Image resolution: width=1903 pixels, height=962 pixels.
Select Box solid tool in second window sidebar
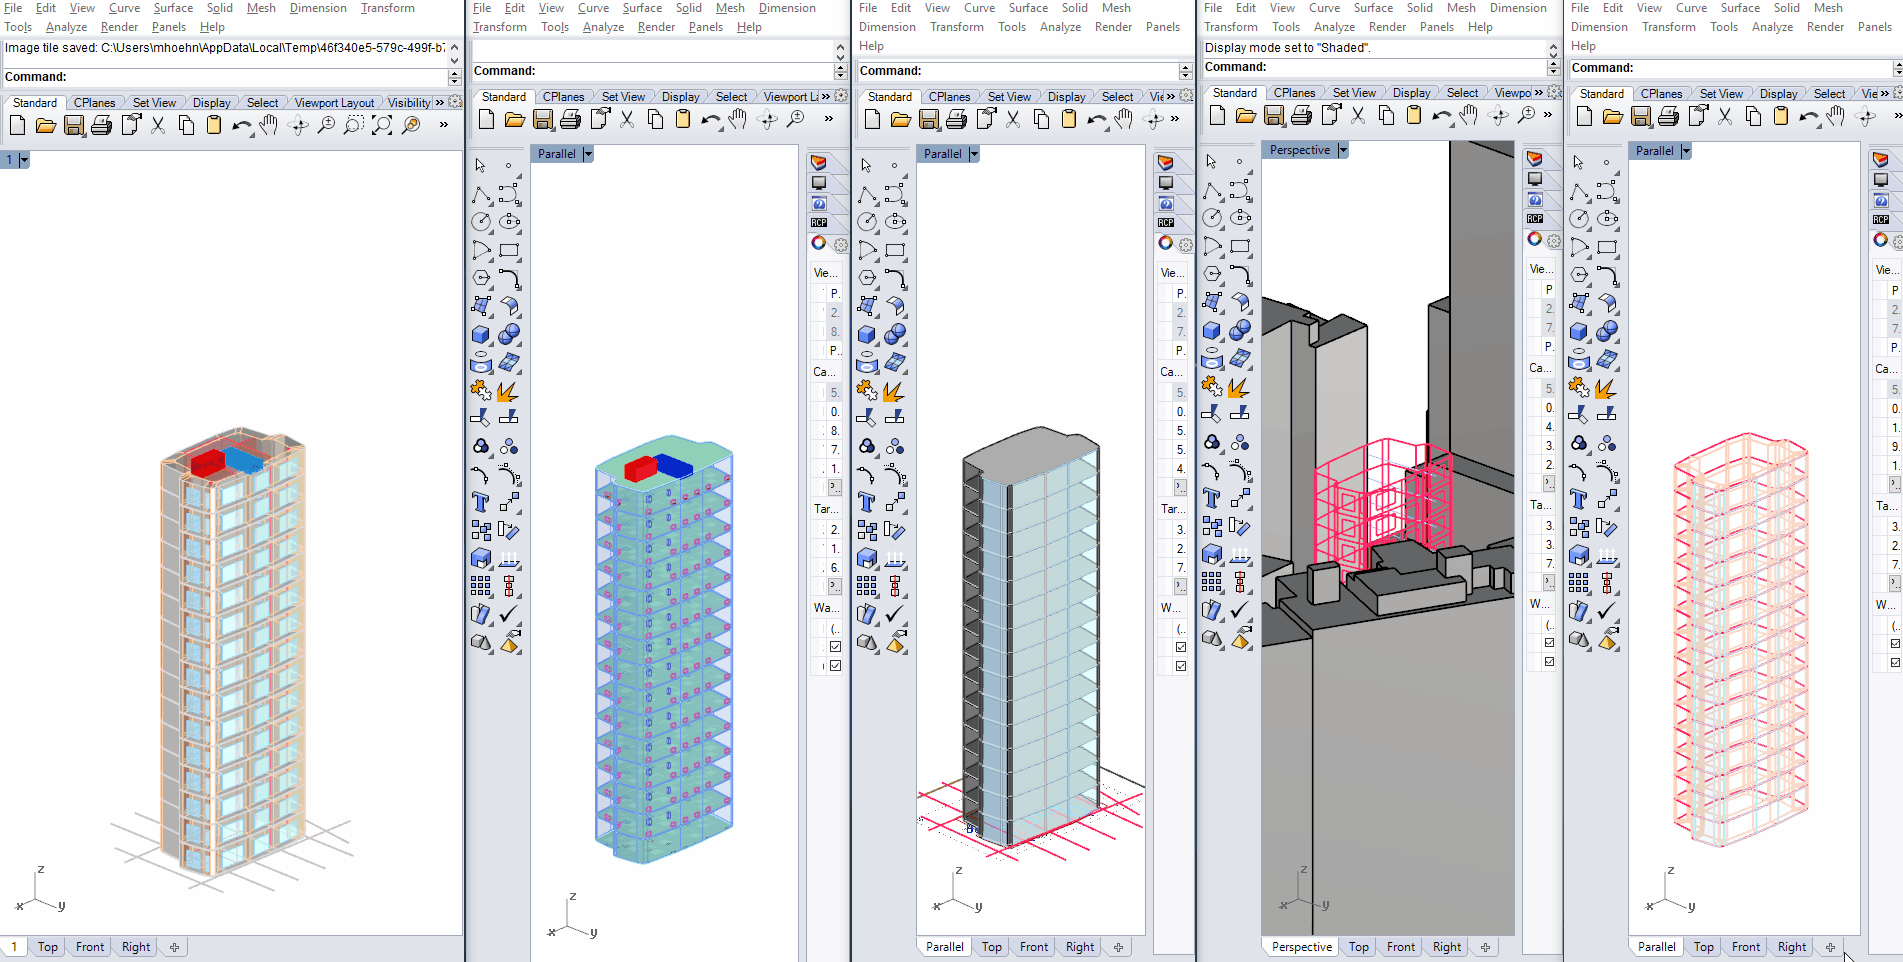[481, 334]
